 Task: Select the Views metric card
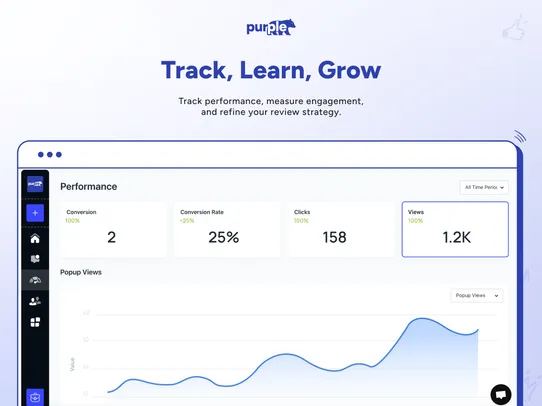coord(455,229)
